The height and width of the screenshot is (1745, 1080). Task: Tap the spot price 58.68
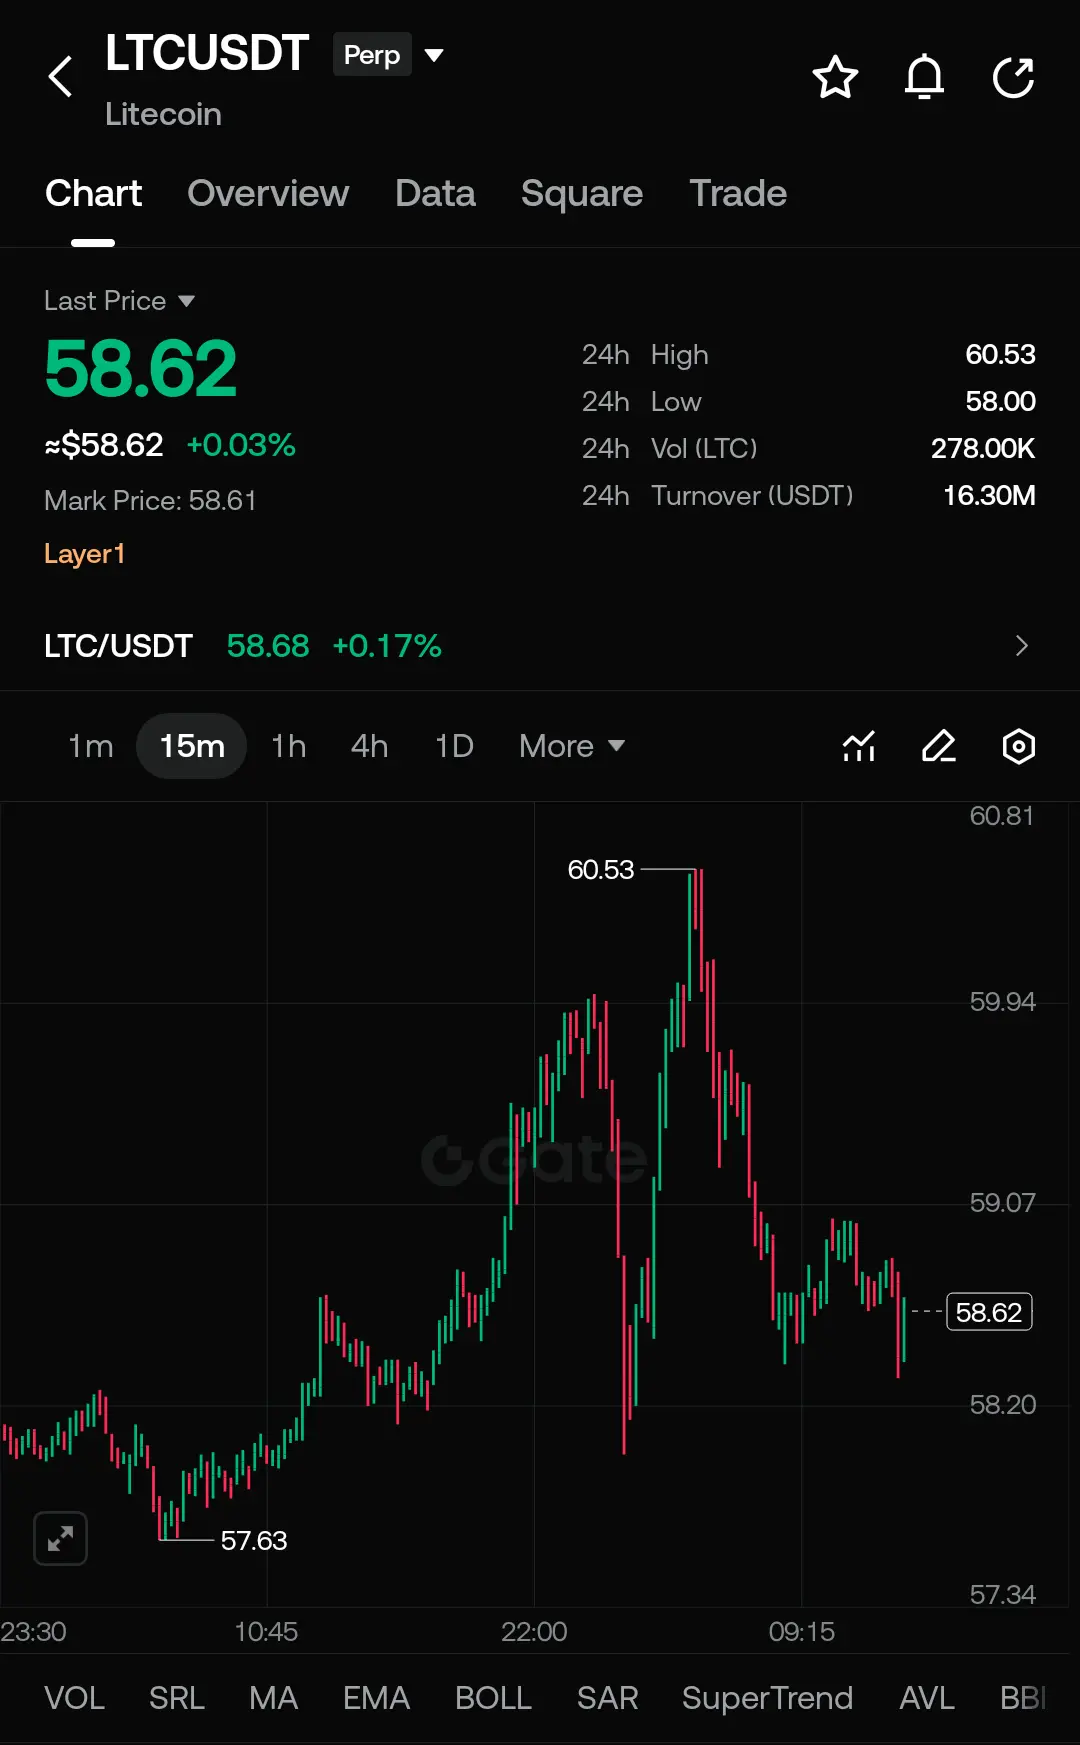pyautogui.click(x=268, y=646)
